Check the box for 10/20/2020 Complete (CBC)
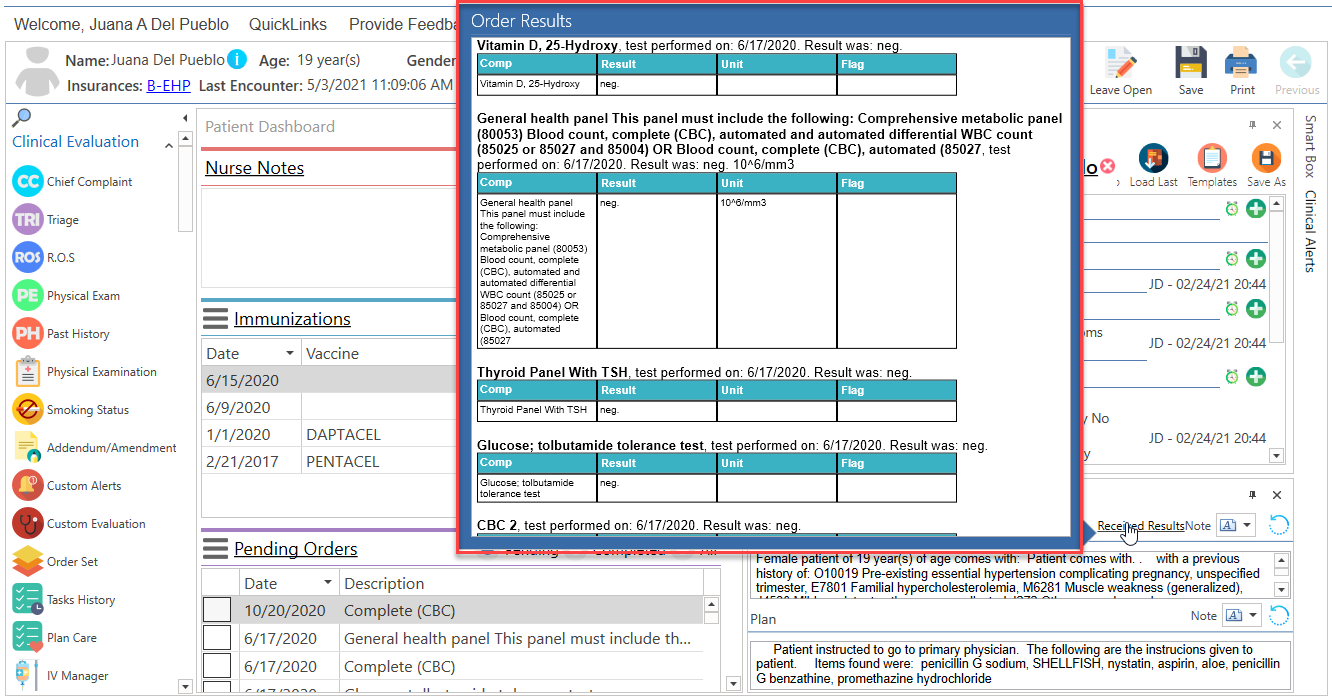This screenshot has height=697, width=1332. 217,610
